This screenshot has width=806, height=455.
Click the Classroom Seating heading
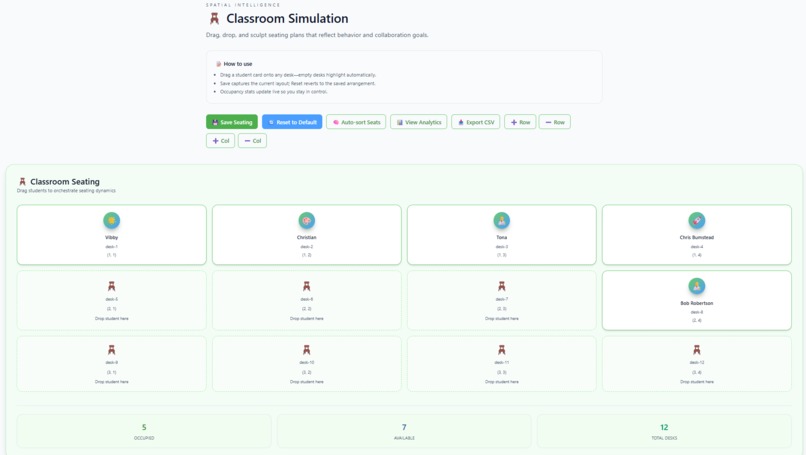(65, 181)
